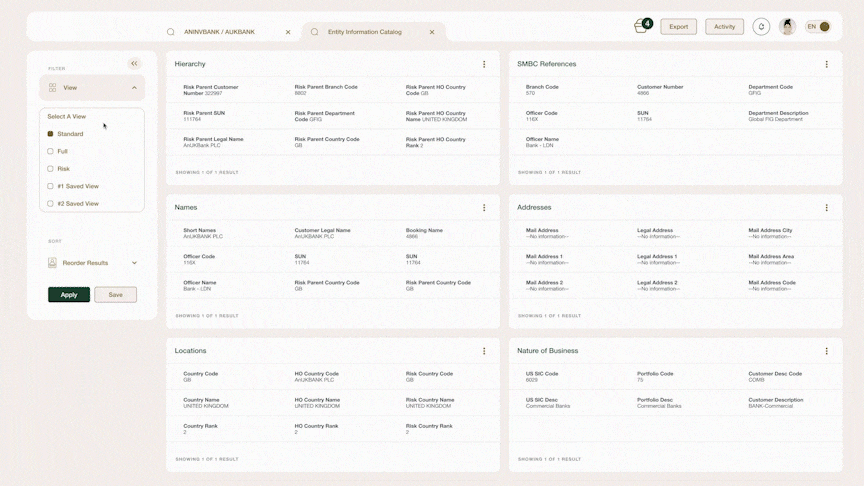The height and width of the screenshot is (486, 864).
Task: Click the Save button
Action: tap(116, 295)
